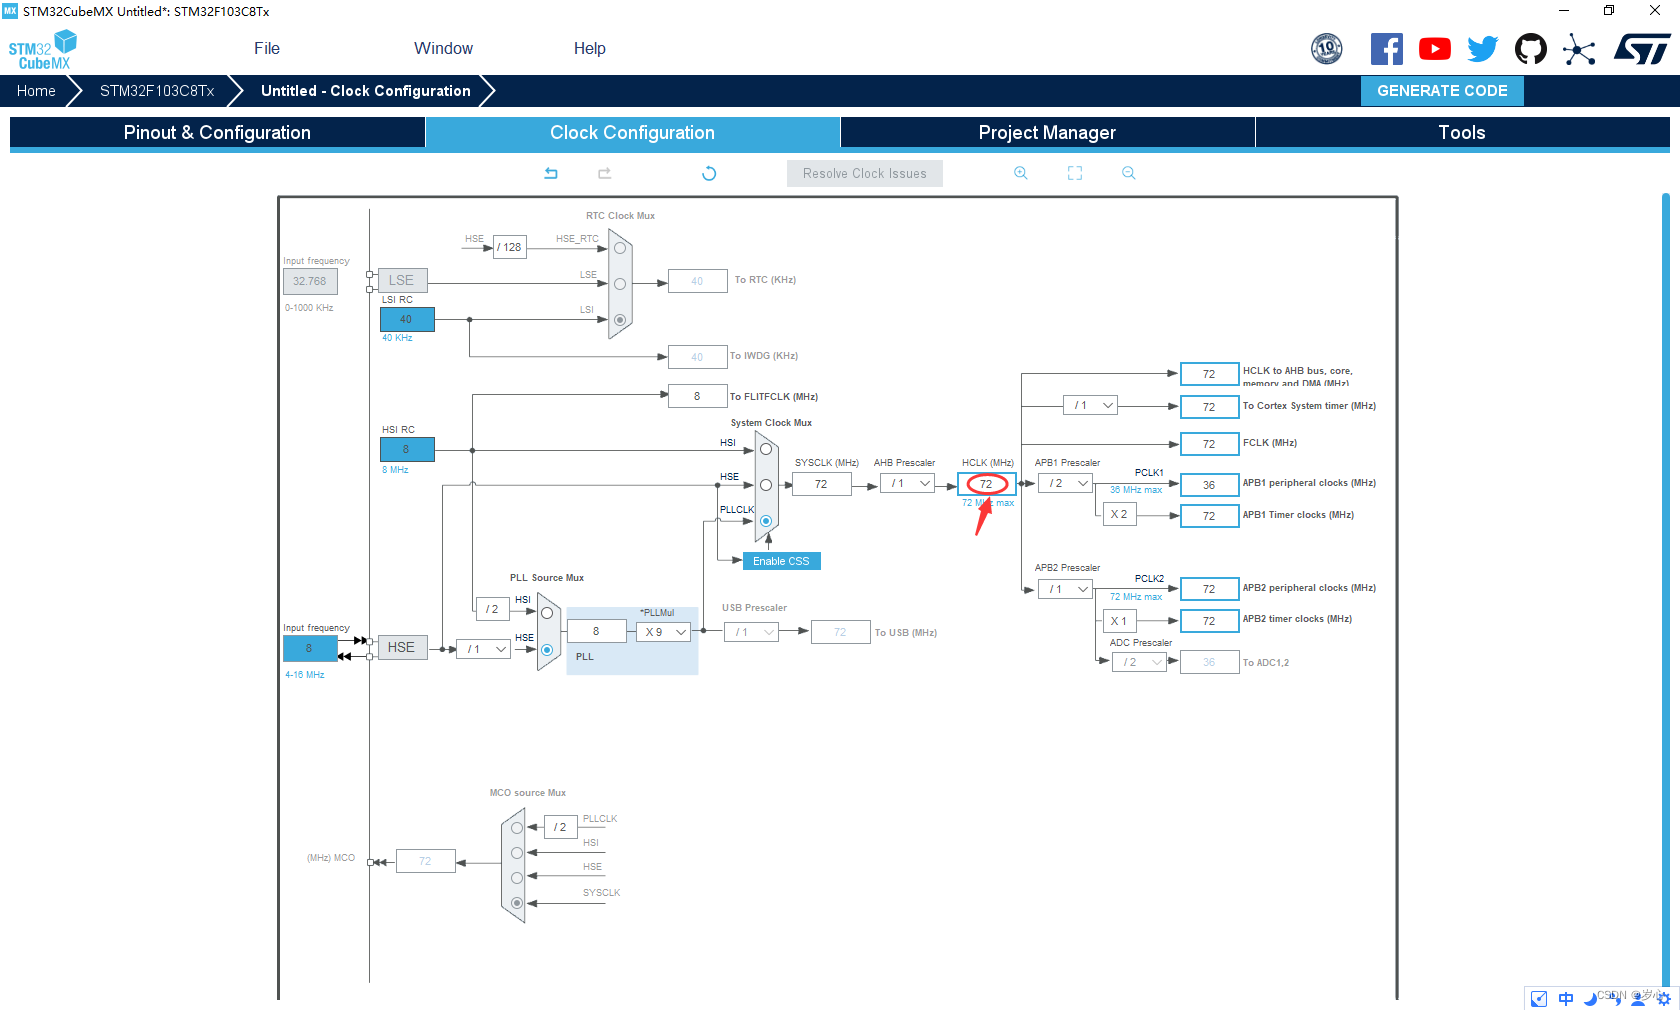Screen dimensions: 1680x1010
Task: Click the LSE input frequency 32.768 field
Action: (310, 281)
